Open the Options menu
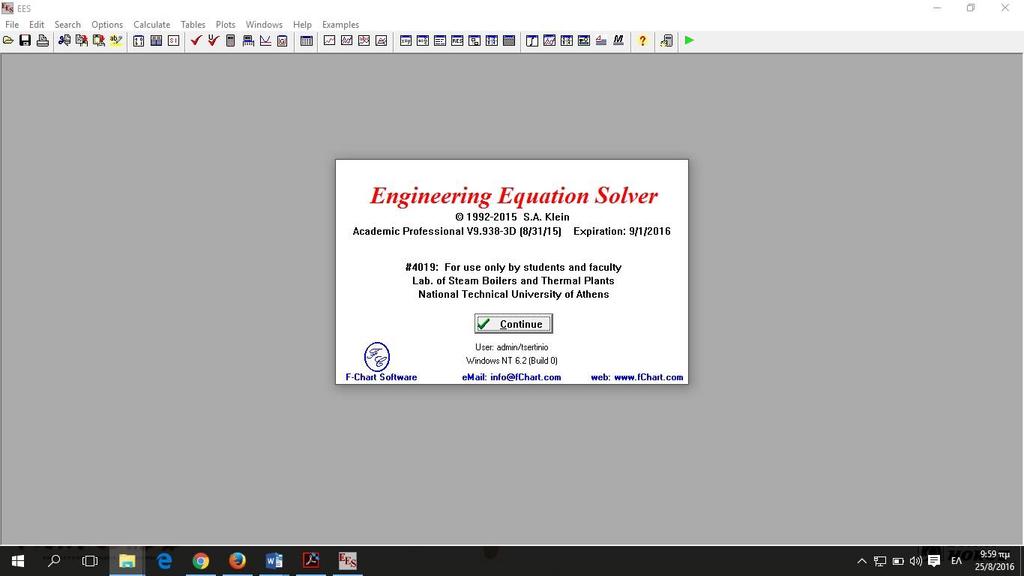 coord(107,24)
